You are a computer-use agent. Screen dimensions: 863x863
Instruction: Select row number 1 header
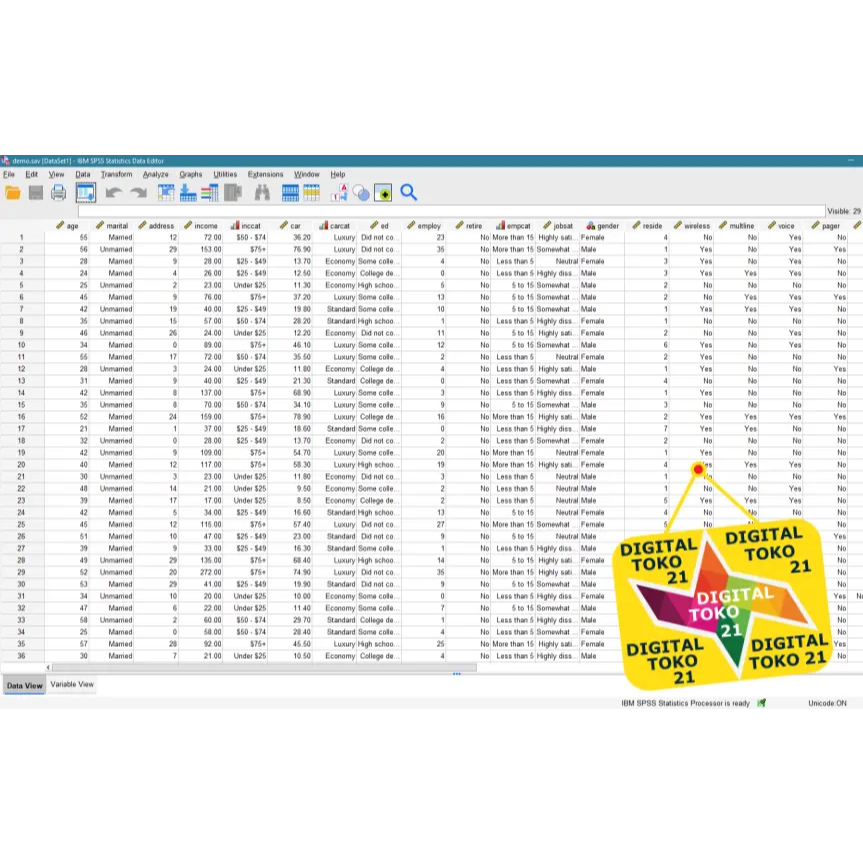pos(21,237)
